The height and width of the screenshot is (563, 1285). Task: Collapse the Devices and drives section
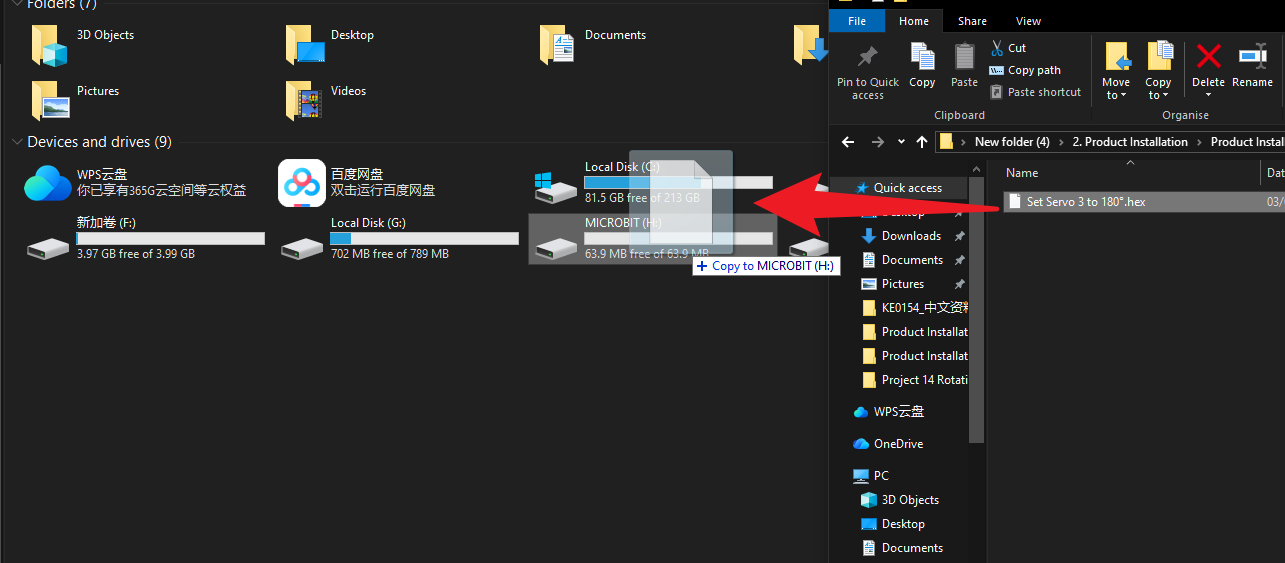tap(17, 142)
